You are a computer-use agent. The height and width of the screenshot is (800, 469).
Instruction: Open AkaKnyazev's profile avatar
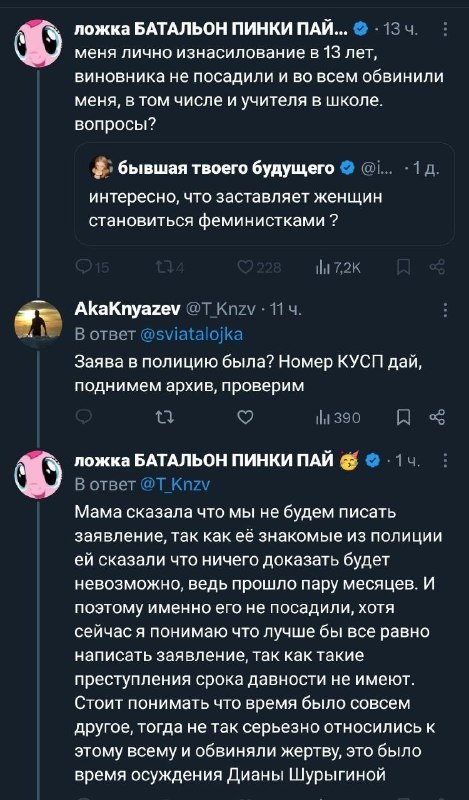point(38,324)
